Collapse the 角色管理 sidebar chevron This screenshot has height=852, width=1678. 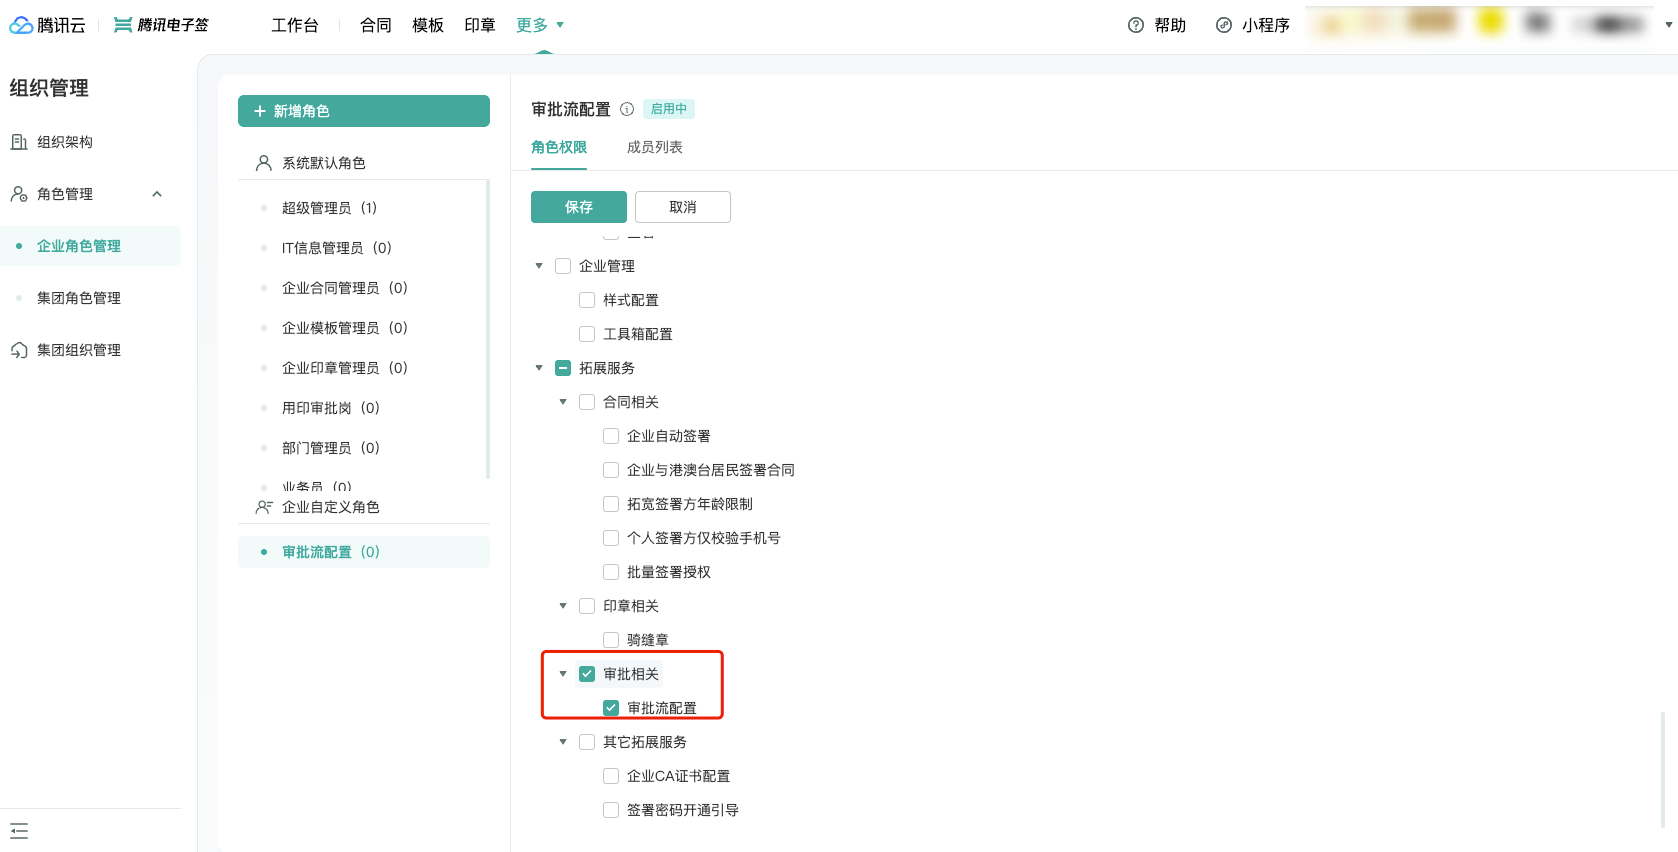(x=157, y=194)
